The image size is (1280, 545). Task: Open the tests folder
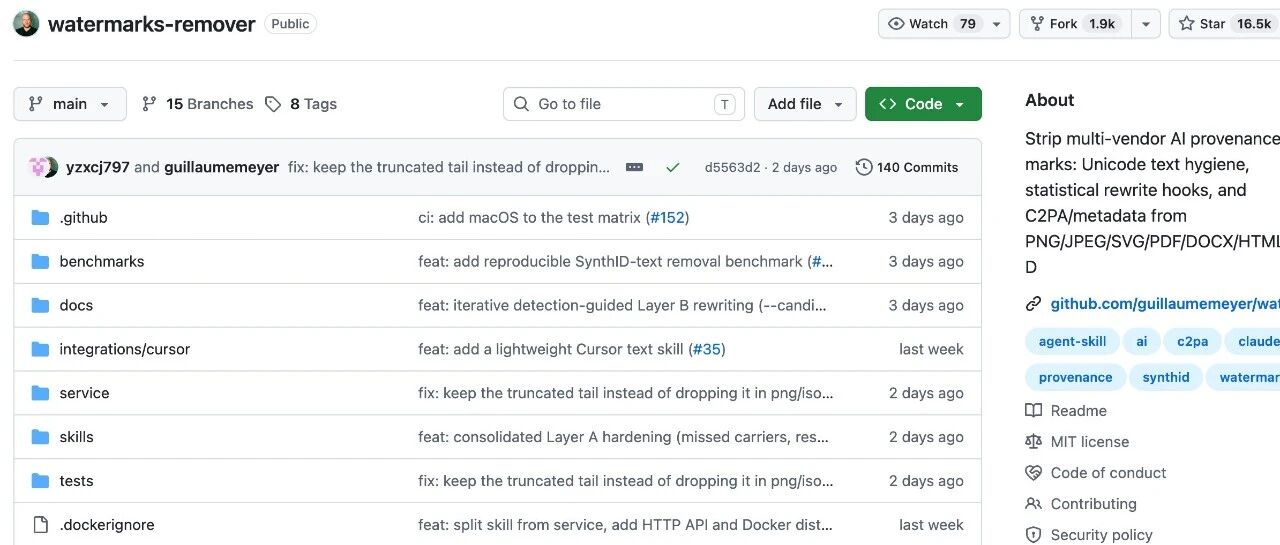pyautogui.click(x=76, y=482)
